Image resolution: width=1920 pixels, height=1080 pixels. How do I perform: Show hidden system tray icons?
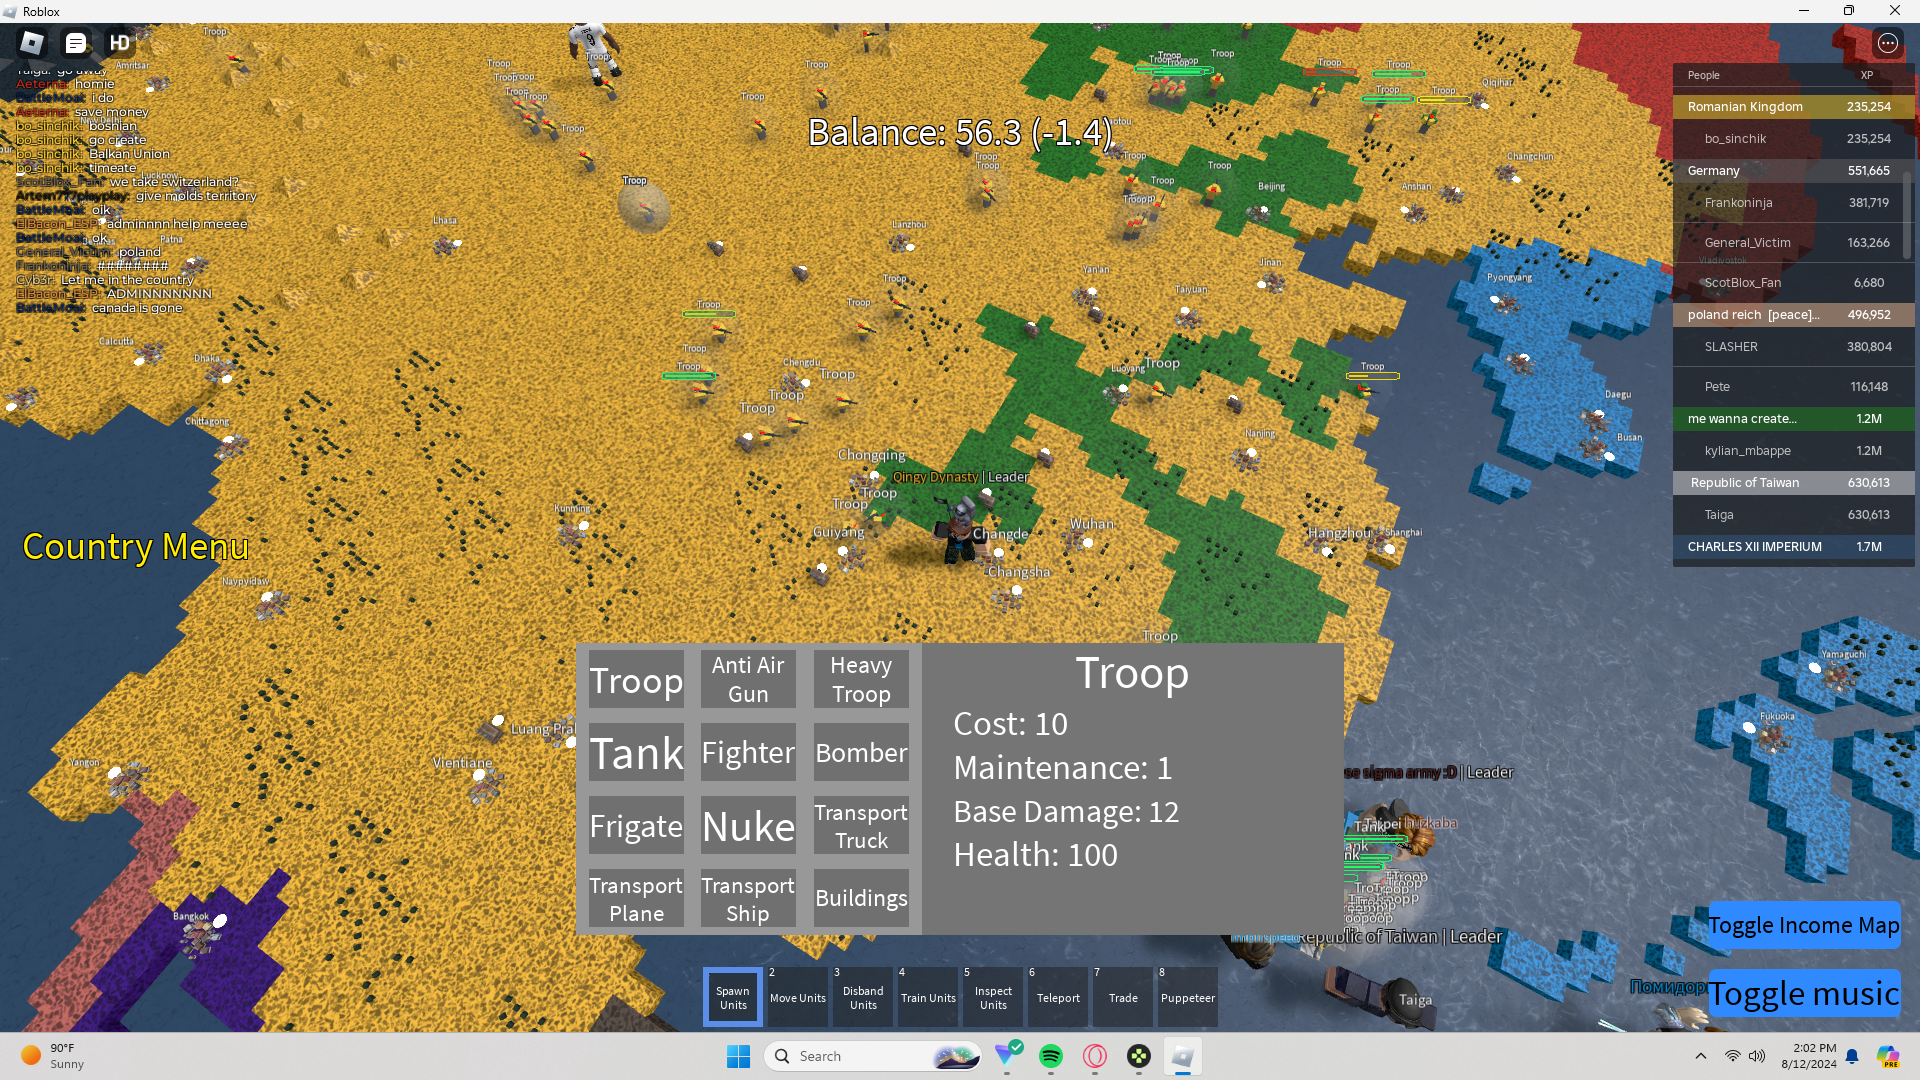pyautogui.click(x=1701, y=1056)
